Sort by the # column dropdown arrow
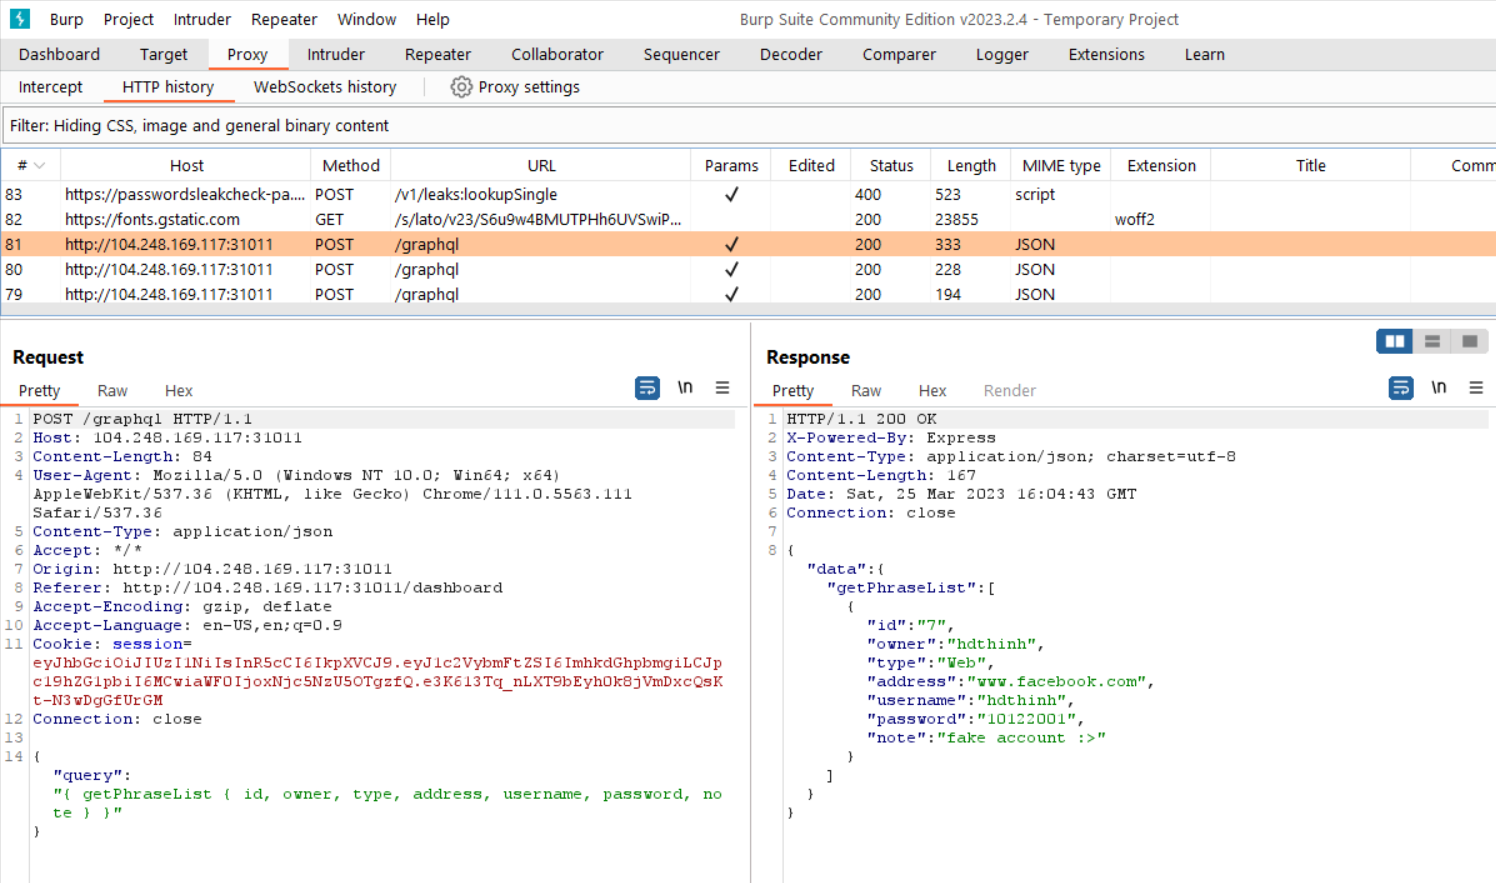This screenshot has width=1496, height=883. tap(40, 166)
